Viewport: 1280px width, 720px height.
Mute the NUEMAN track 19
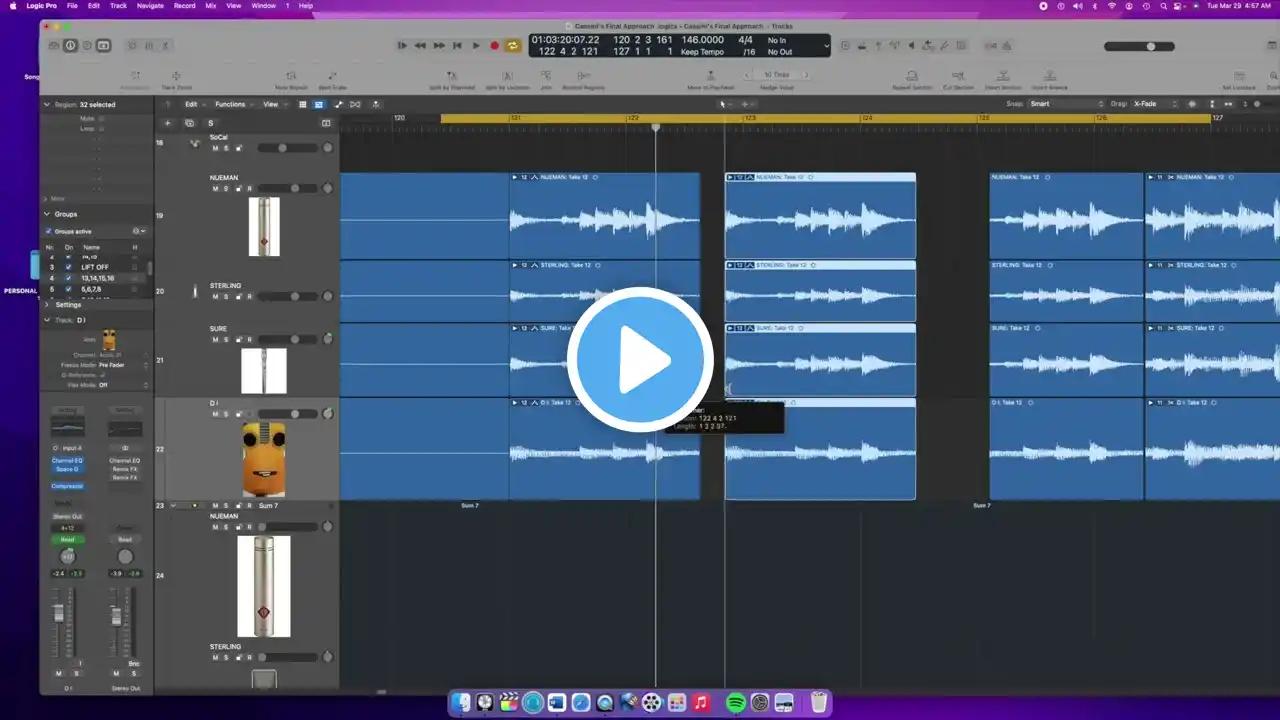pyautogui.click(x=214, y=188)
